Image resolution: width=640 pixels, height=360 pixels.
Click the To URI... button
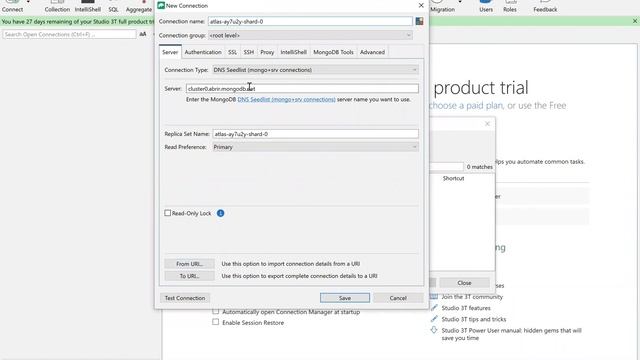click(189, 276)
